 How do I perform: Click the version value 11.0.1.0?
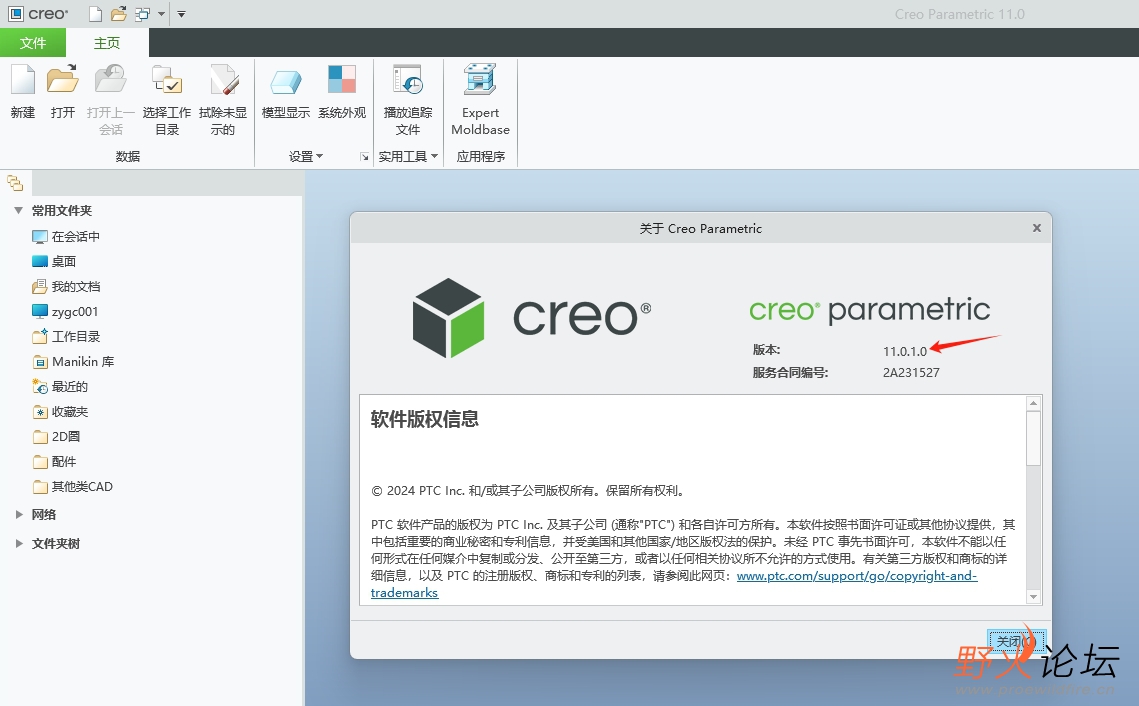(x=904, y=352)
